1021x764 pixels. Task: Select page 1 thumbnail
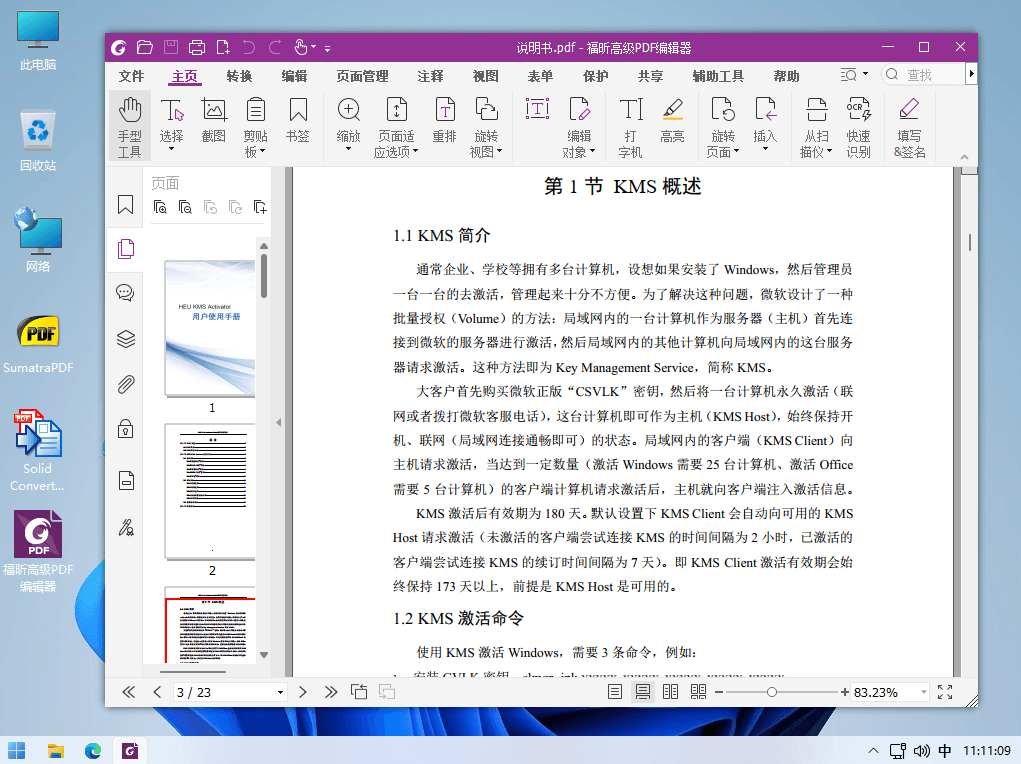pyautogui.click(x=210, y=328)
